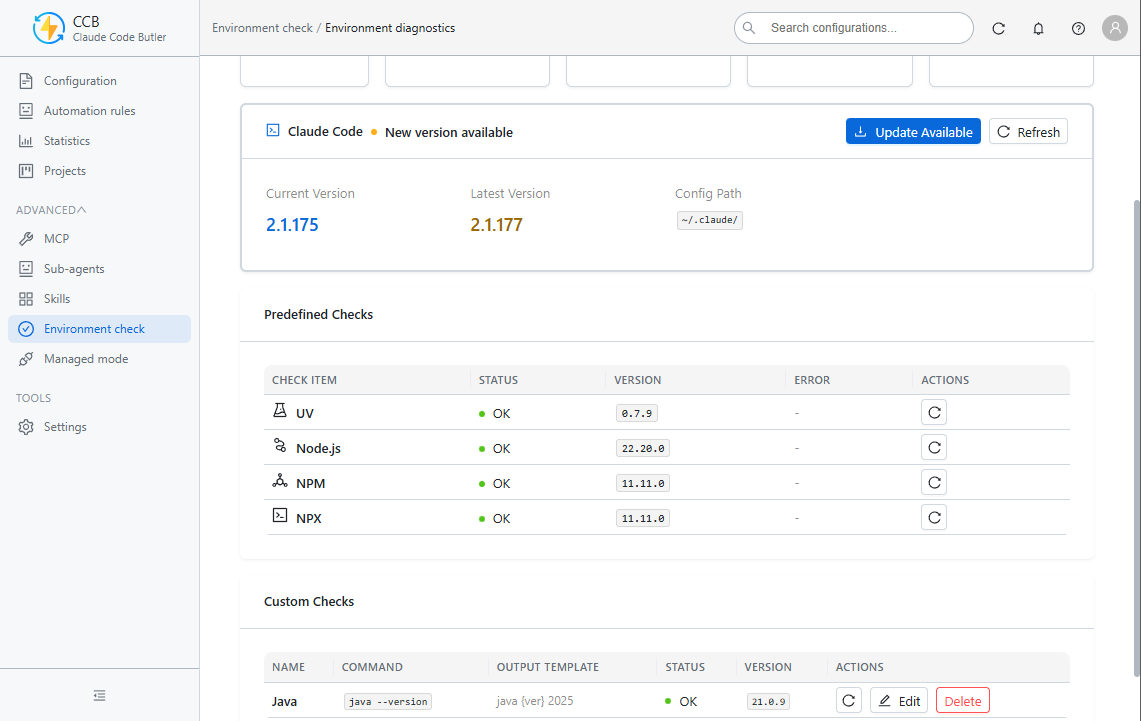This screenshot has width=1141, height=721.
Task: Delete the Java custom check
Action: tap(963, 701)
